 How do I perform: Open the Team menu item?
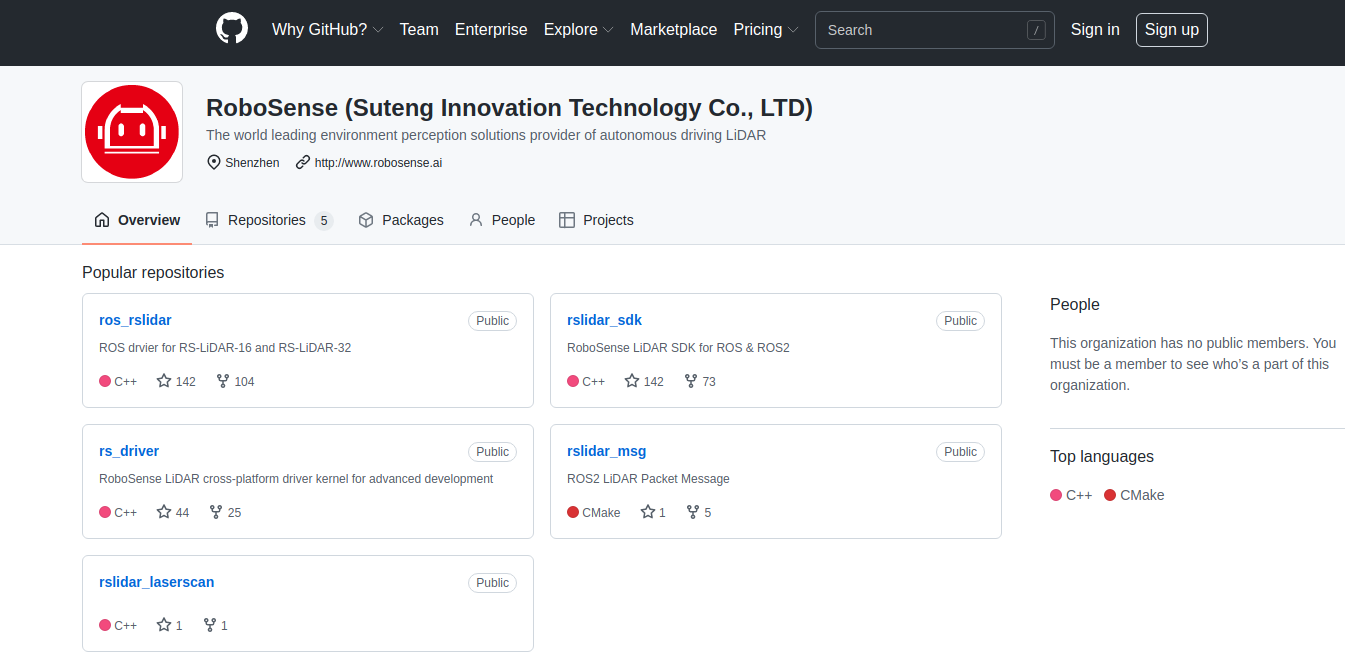419,30
